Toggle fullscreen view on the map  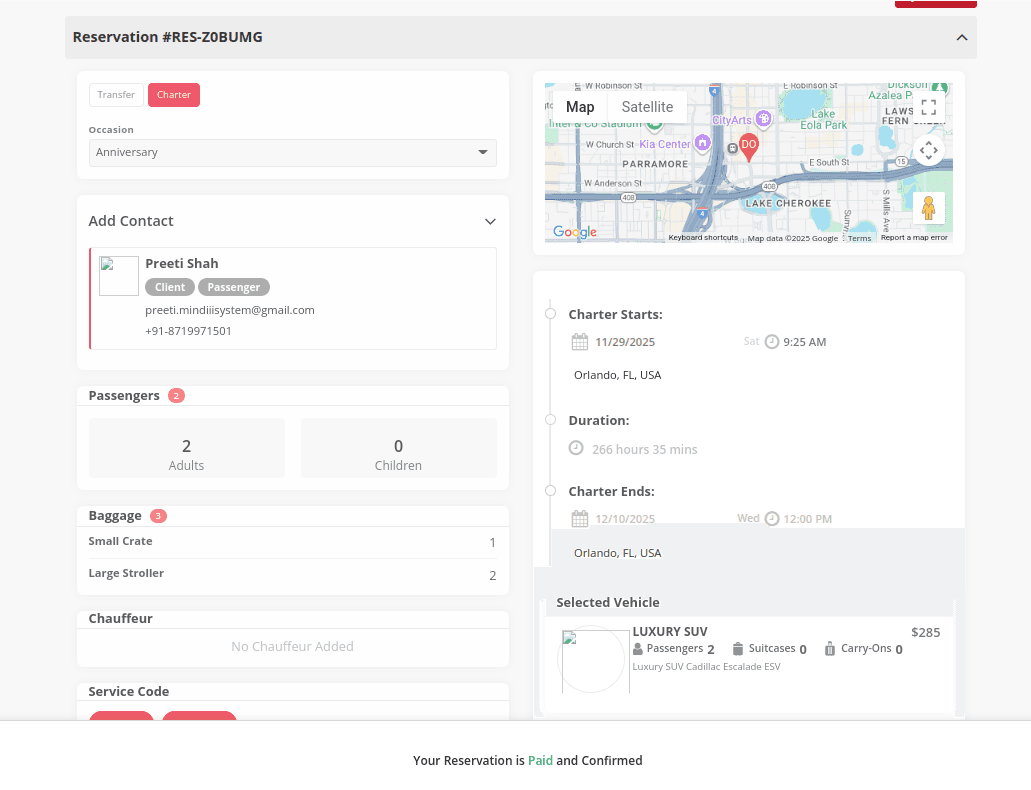pyautogui.click(x=928, y=108)
